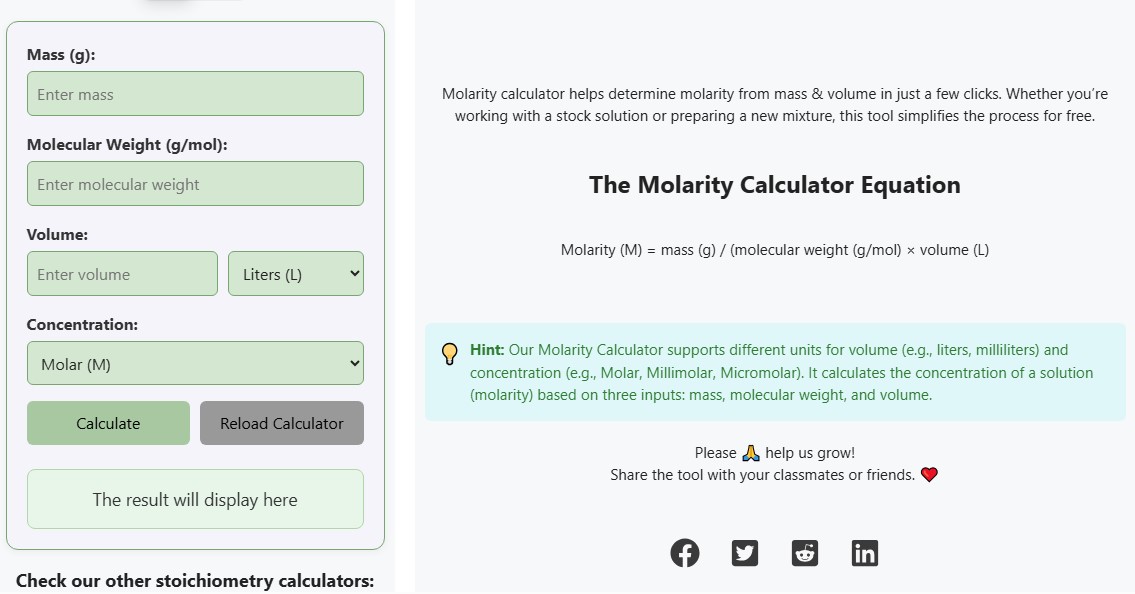Image resolution: width=1135 pixels, height=594 pixels.
Task: Click the red heart emoji
Action: click(929, 475)
